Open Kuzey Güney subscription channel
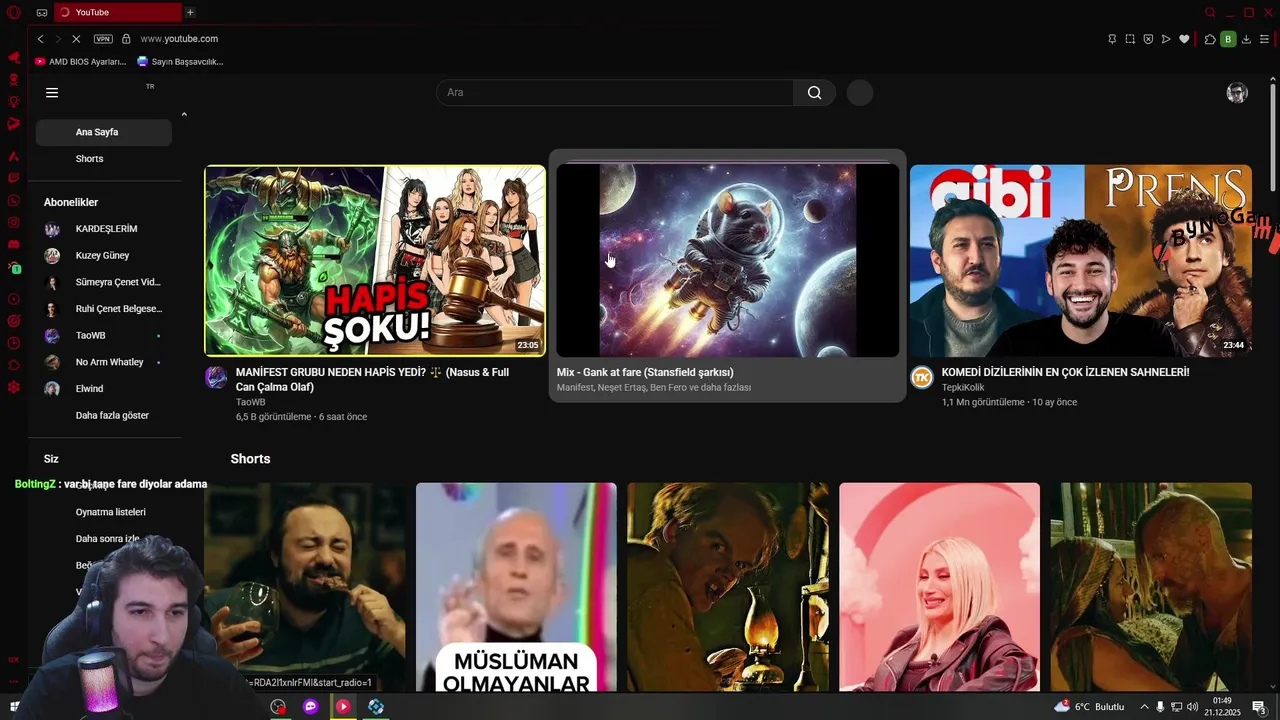This screenshot has width=1280, height=720. [x=104, y=255]
